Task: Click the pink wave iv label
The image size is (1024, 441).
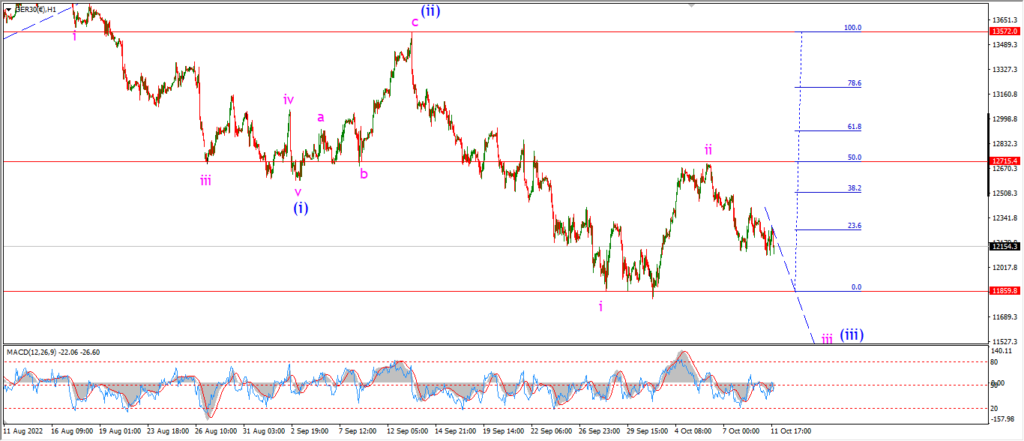Action: [x=288, y=99]
